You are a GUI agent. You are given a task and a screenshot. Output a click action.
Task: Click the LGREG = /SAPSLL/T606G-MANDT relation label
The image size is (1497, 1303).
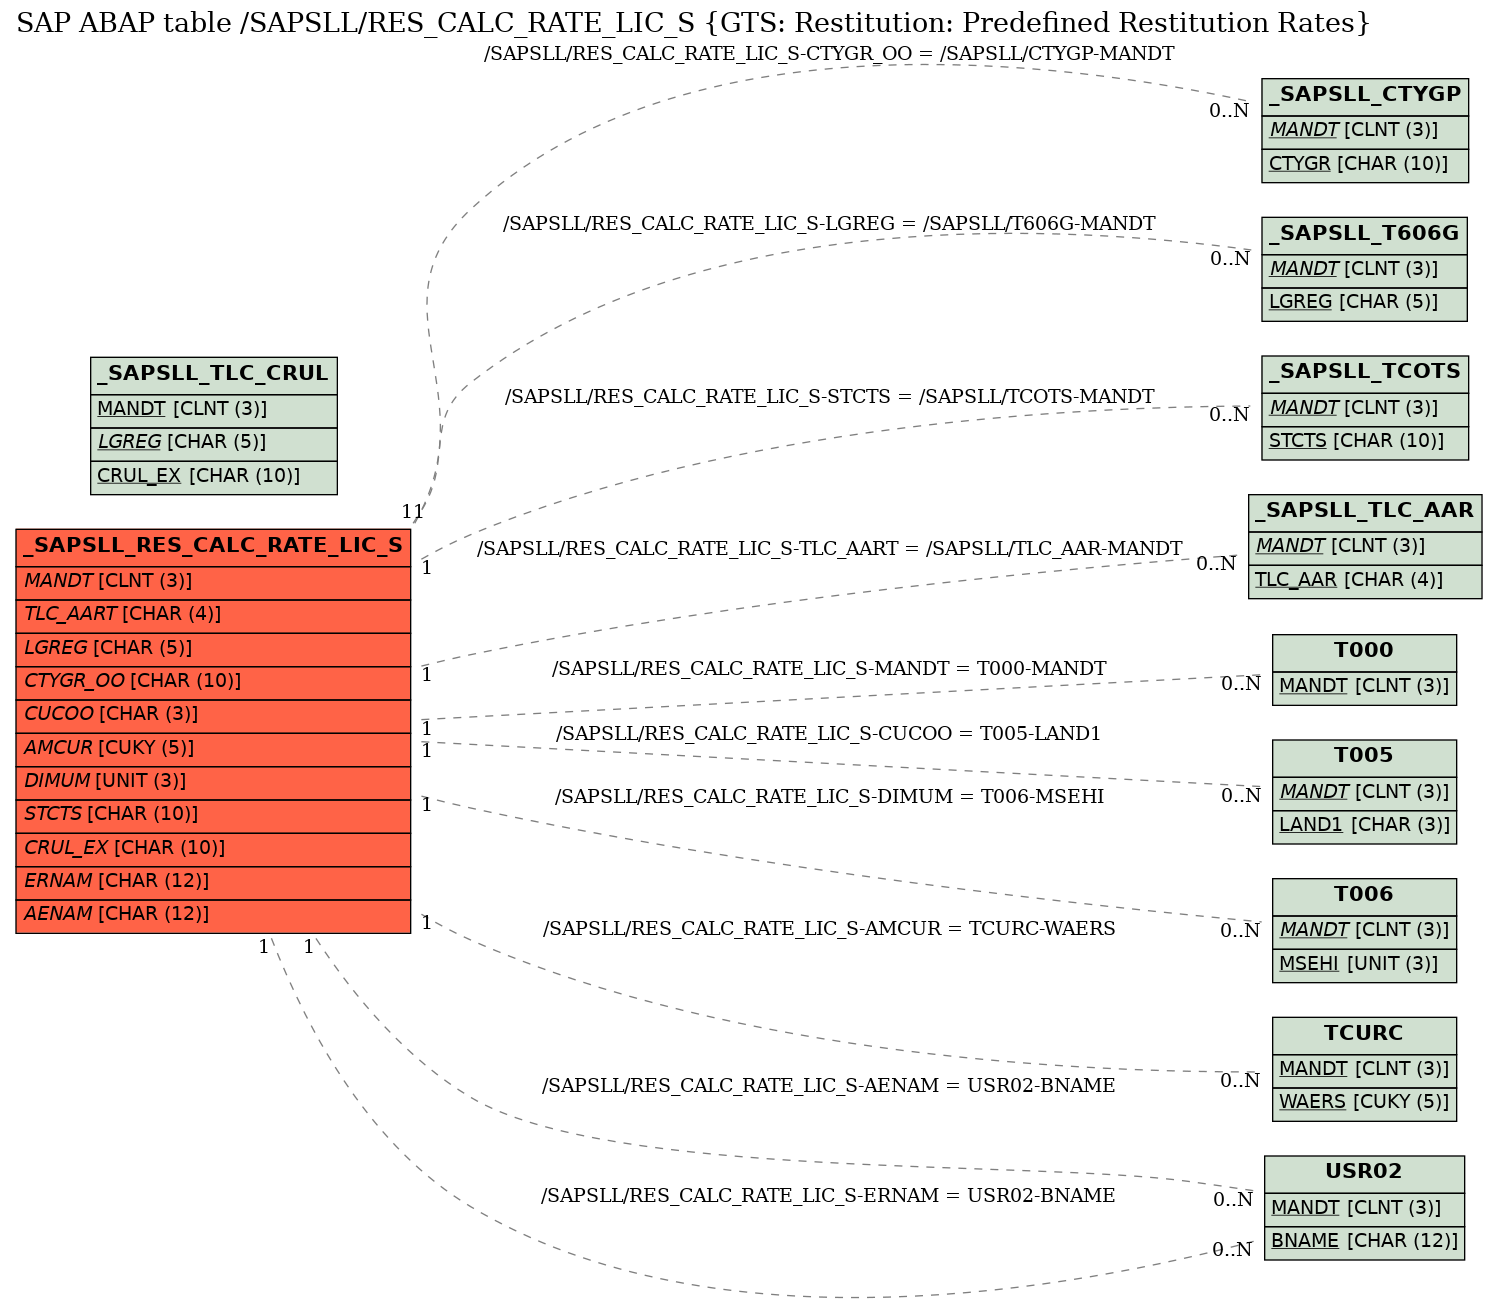(x=829, y=224)
